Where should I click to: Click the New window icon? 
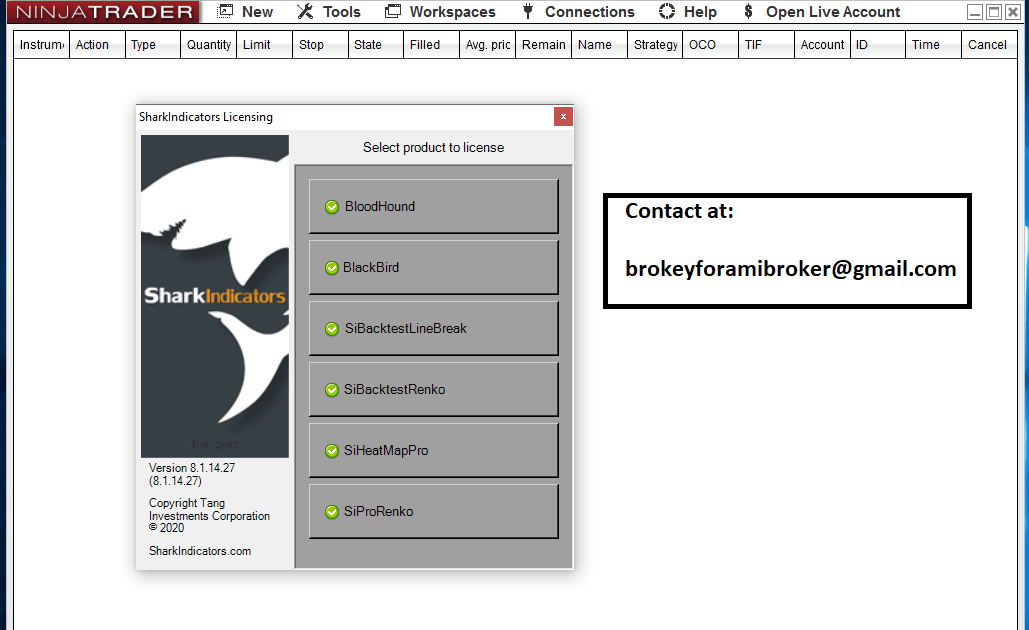click(225, 11)
